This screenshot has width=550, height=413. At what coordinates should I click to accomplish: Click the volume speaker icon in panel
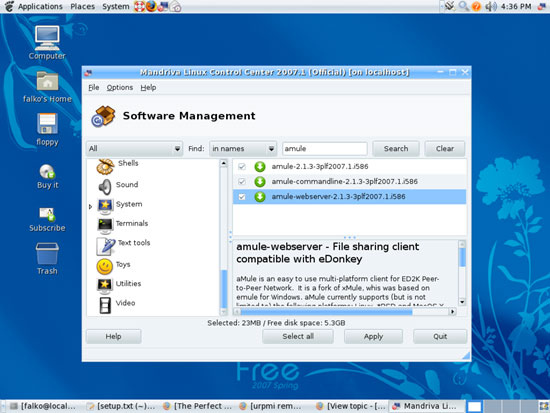(x=491, y=6)
